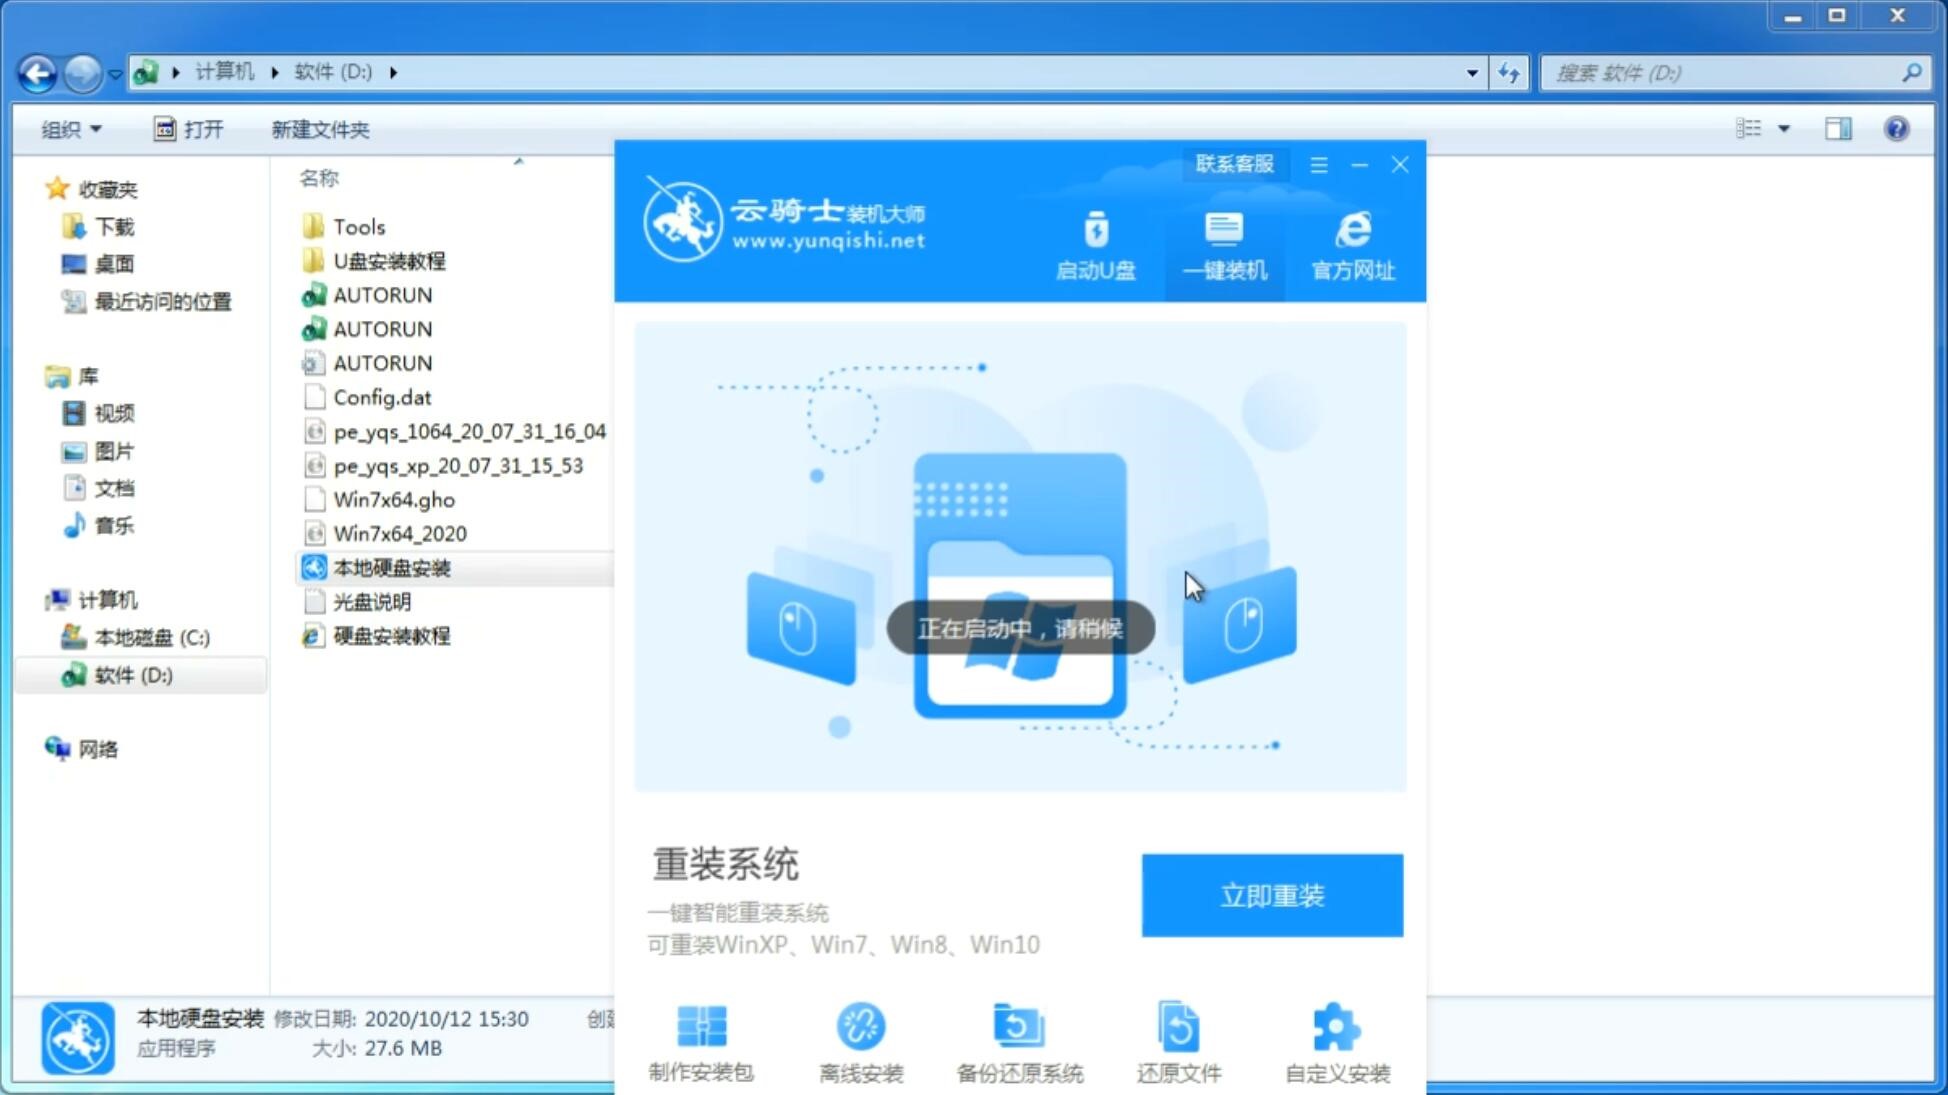Select Win7x64_2020 file in explorer

pos(399,533)
